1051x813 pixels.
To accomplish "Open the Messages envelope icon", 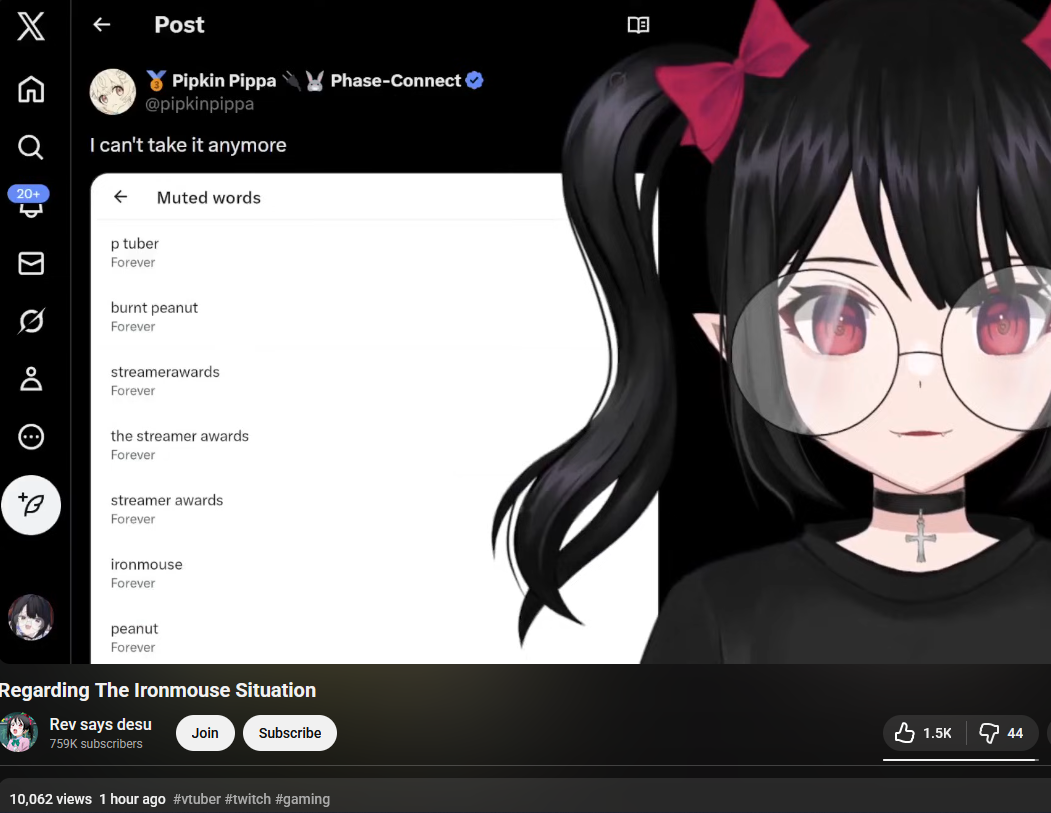I will tap(31, 263).
